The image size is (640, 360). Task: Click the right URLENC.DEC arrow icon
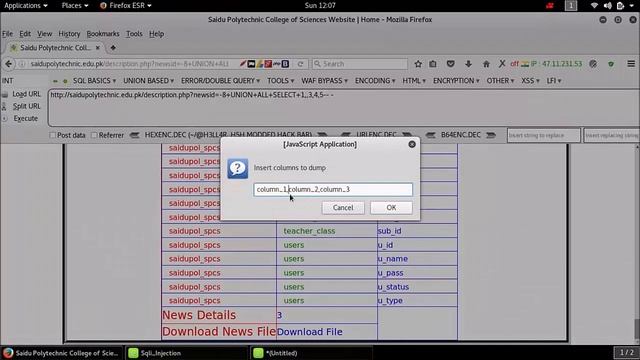(x=407, y=135)
